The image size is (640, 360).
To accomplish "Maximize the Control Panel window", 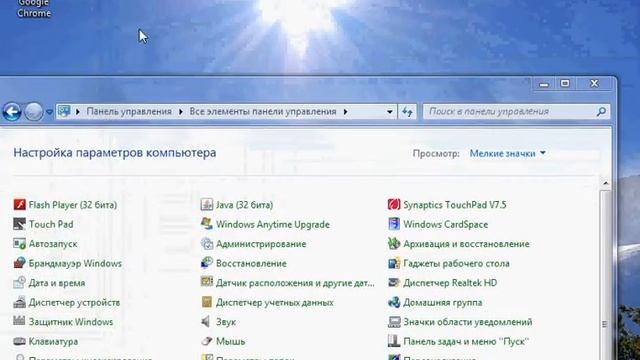I will coord(565,83).
